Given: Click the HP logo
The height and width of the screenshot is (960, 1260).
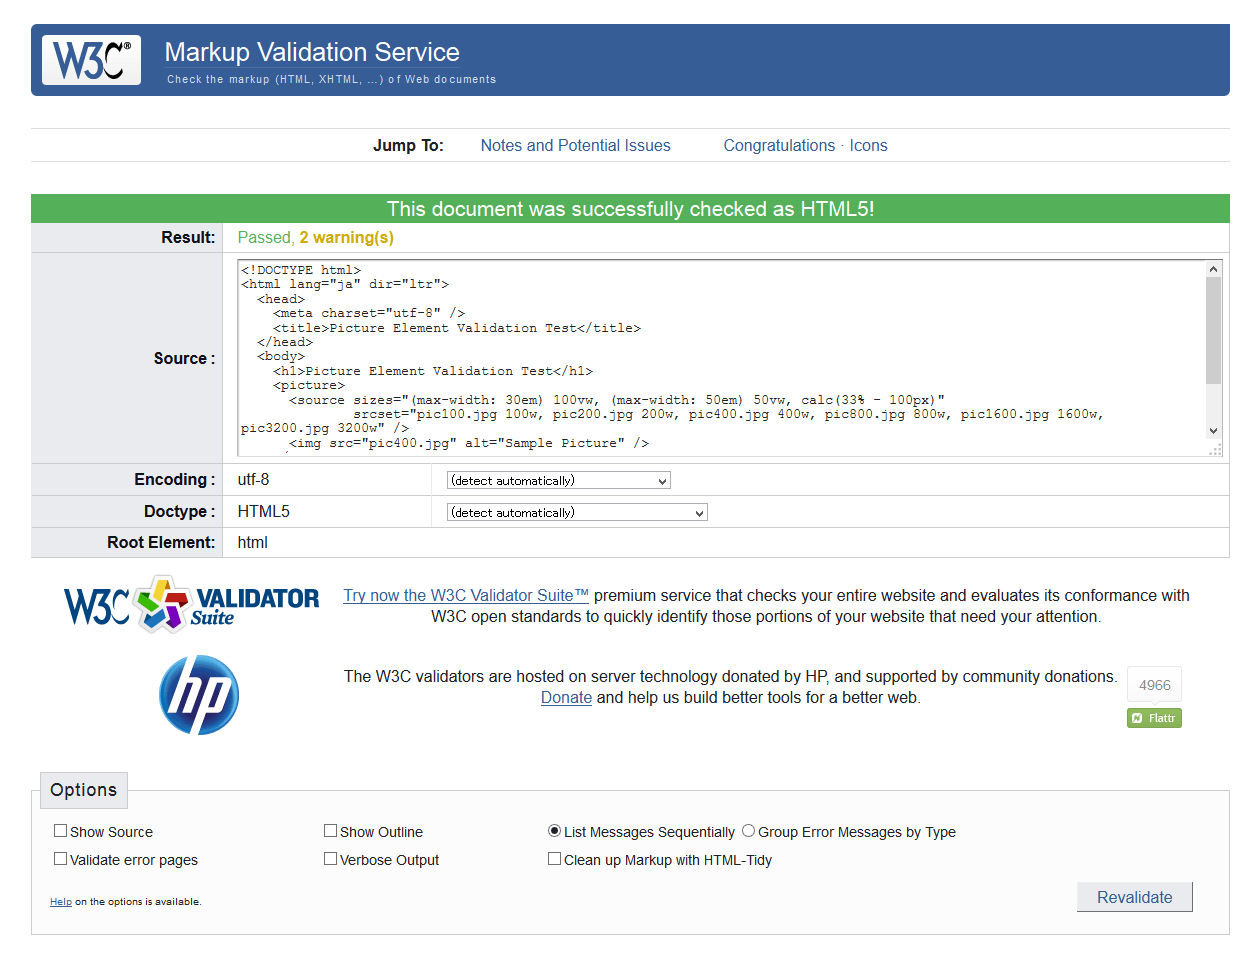Looking at the screenshot, I should (198, 694).
